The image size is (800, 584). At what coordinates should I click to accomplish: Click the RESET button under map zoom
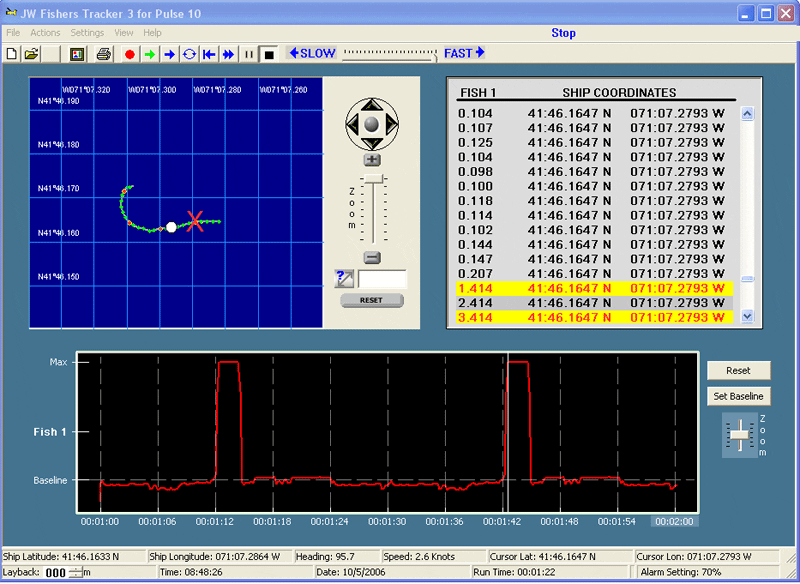click(372, 300)
